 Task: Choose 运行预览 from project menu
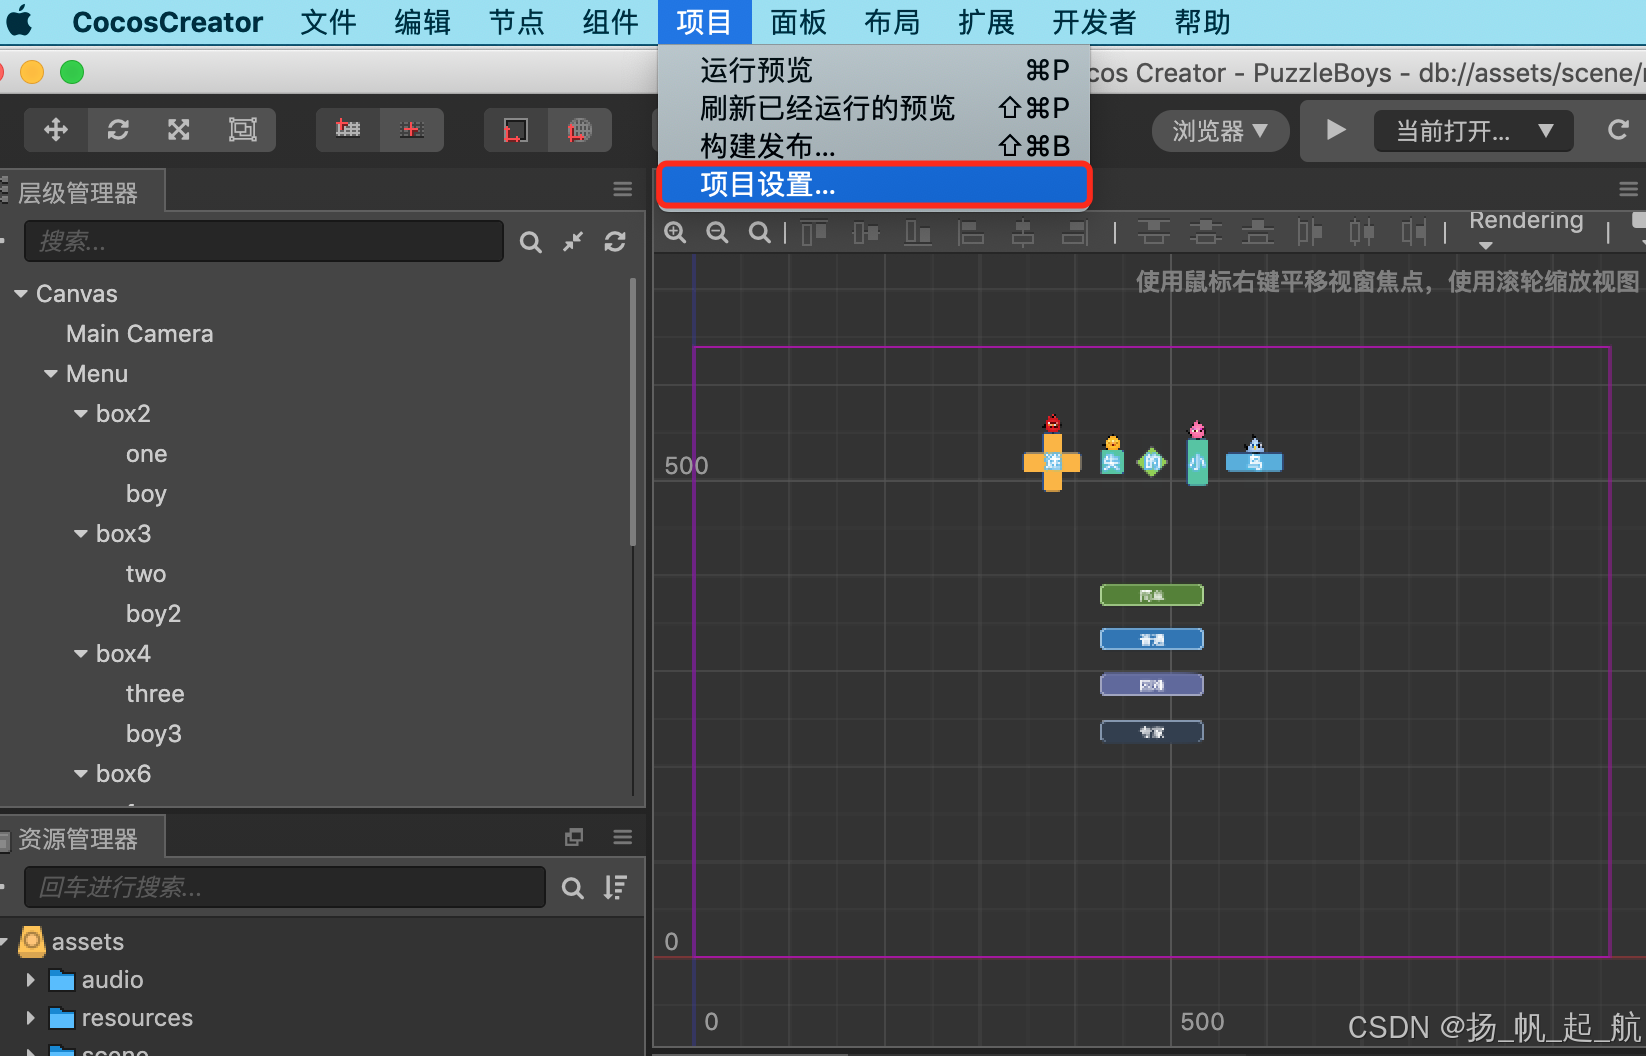[x=874, y=70]
